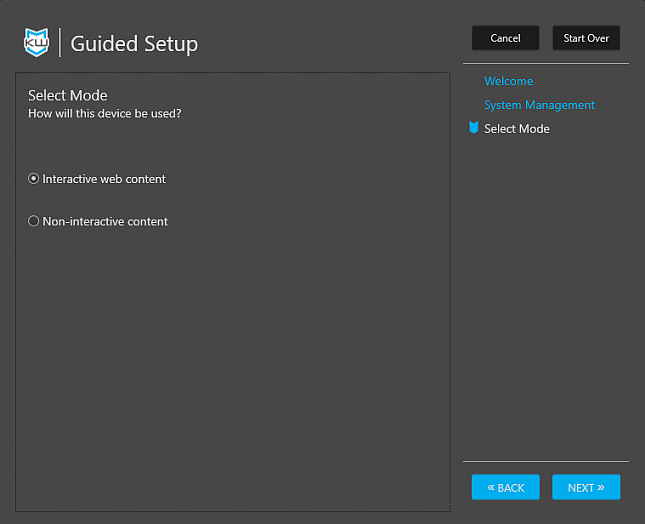Go back with the BACK button
The image size is (645, 524).
coord(506,487)
